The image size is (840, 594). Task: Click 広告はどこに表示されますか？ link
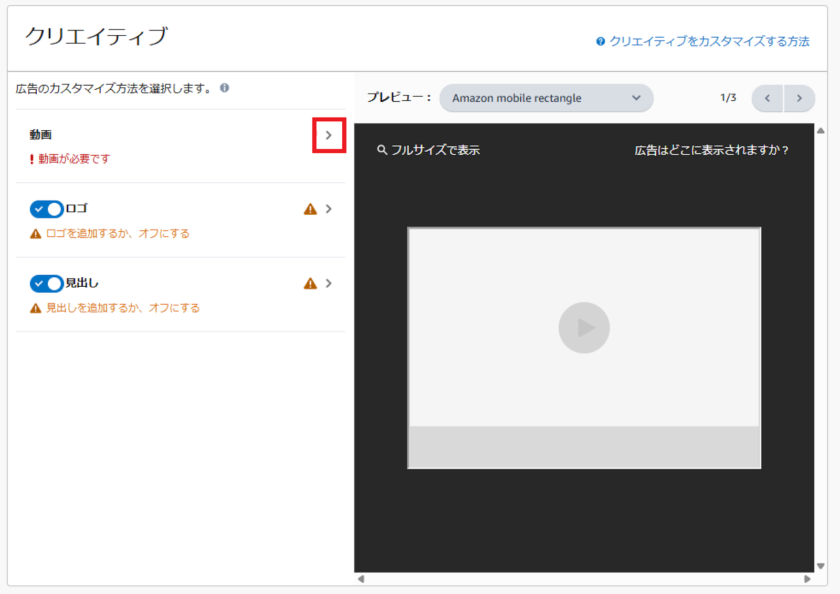coord(711,150)
